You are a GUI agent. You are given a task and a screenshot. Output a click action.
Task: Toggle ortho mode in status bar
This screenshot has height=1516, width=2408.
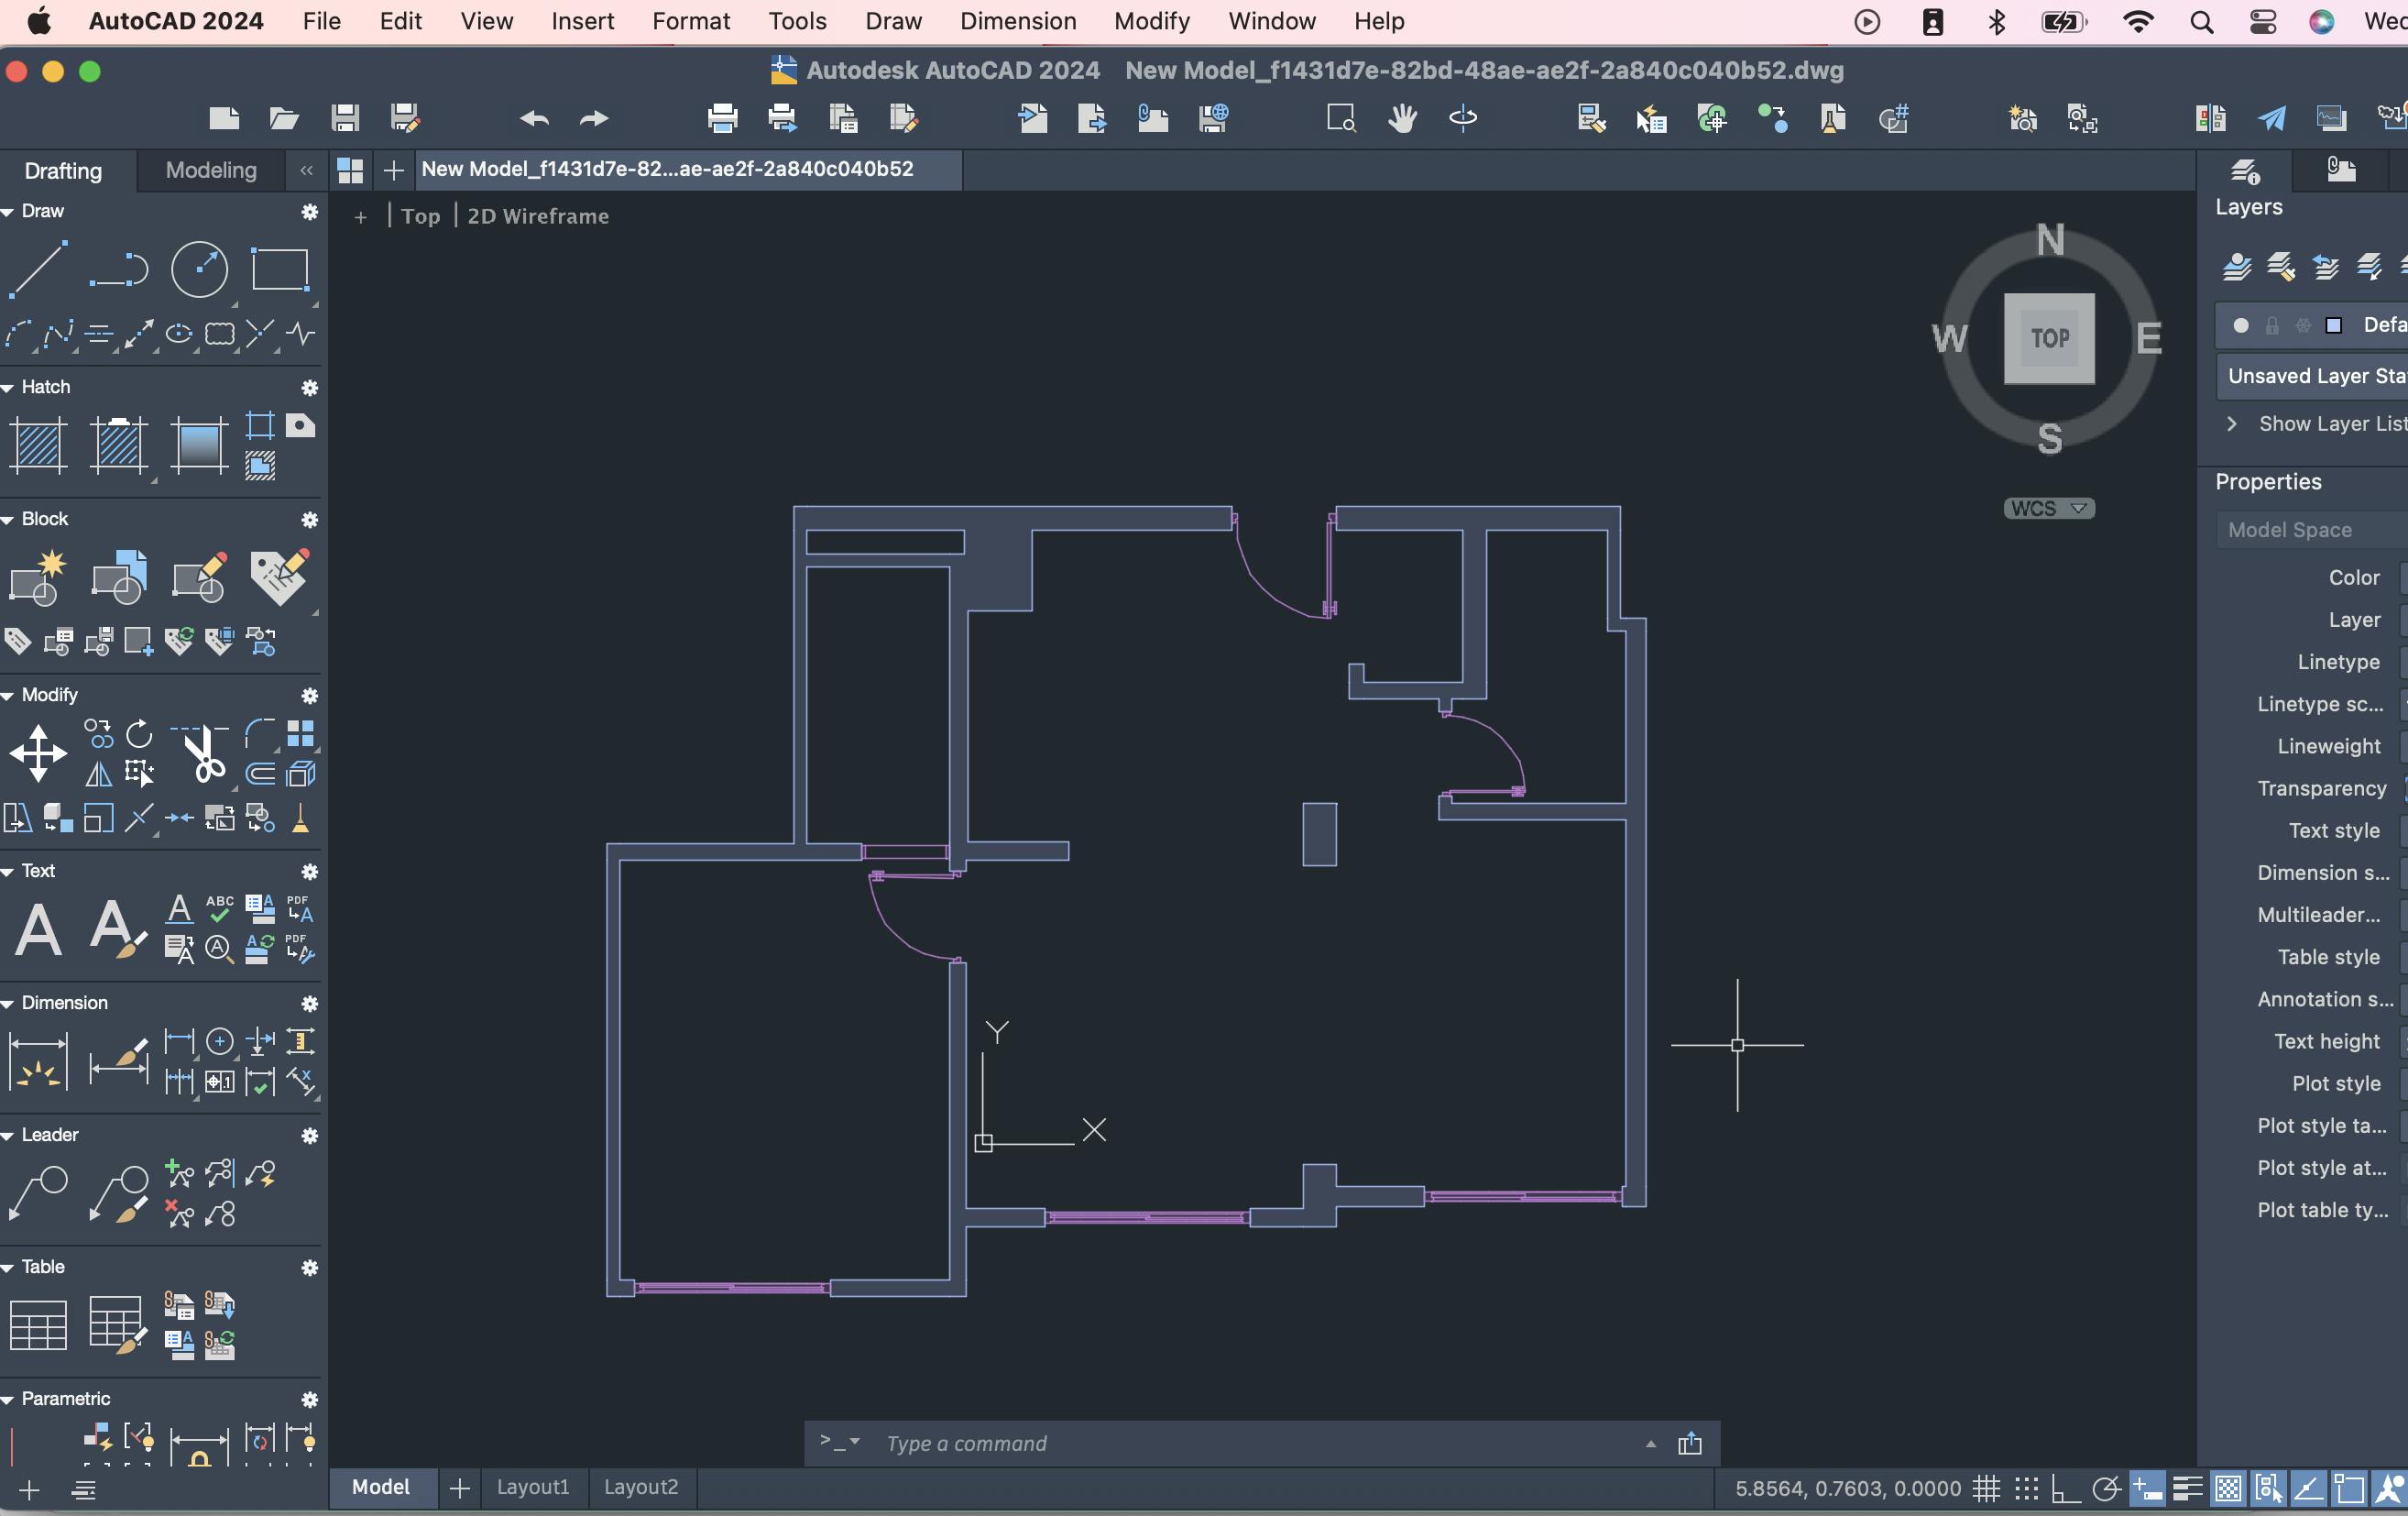(2065, 1489)
